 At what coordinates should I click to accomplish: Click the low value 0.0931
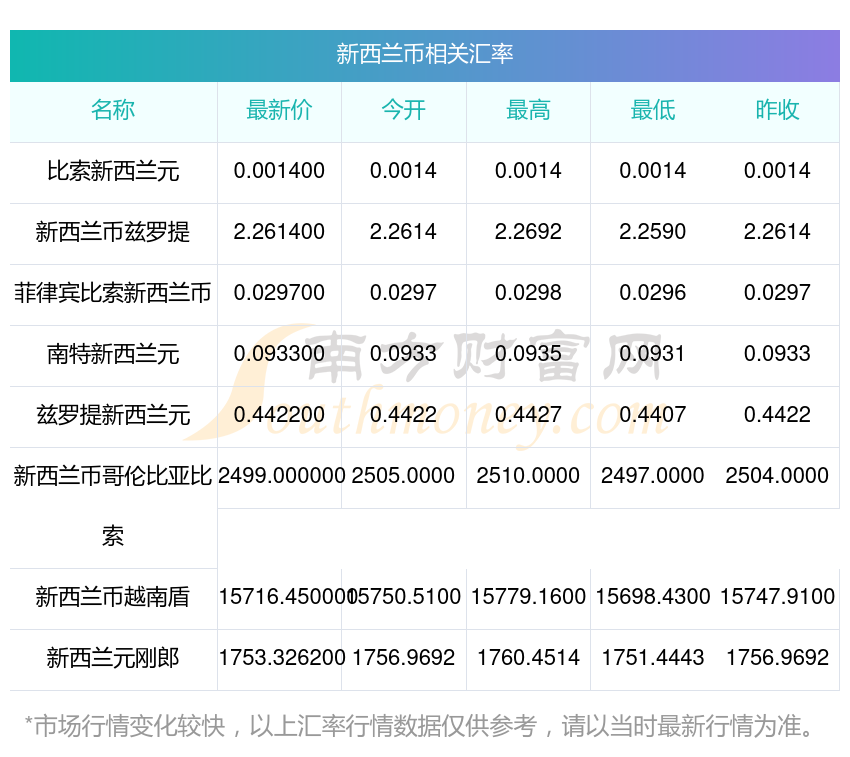[653, 354]
